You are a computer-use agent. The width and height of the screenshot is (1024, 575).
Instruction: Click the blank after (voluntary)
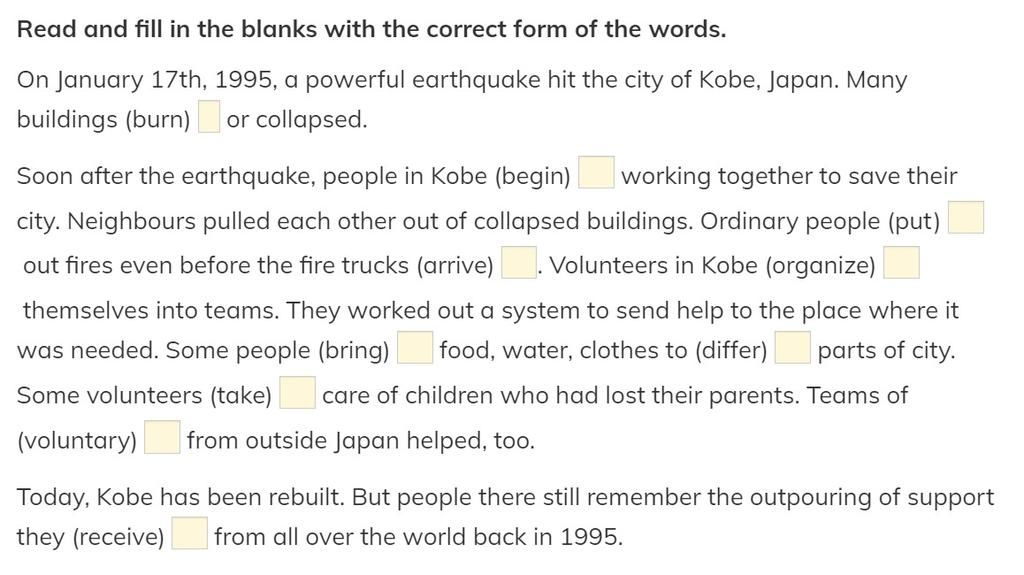click(x=162, y=438)
